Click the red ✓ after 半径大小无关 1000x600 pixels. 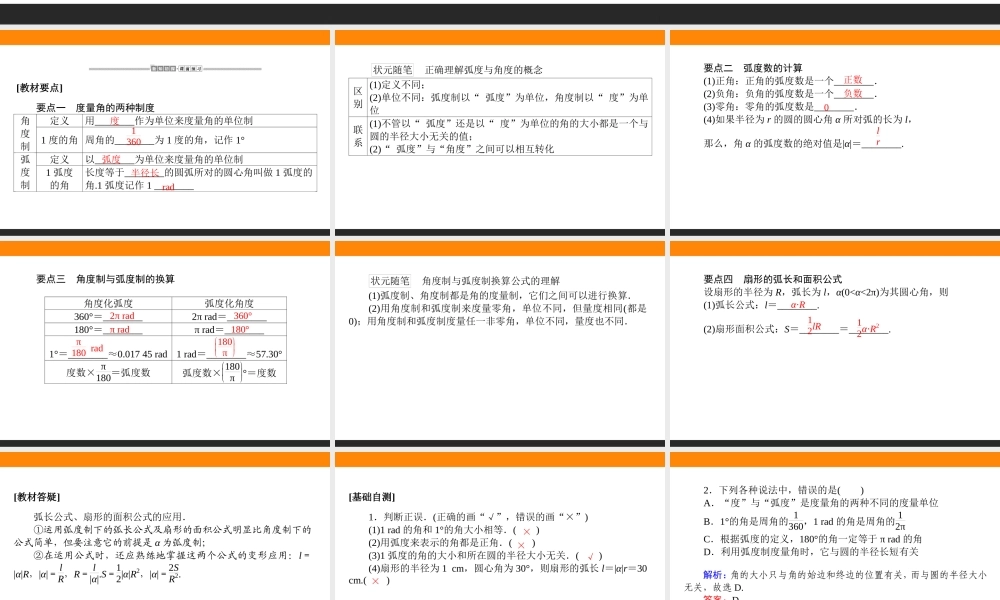(x=591, y=557)
